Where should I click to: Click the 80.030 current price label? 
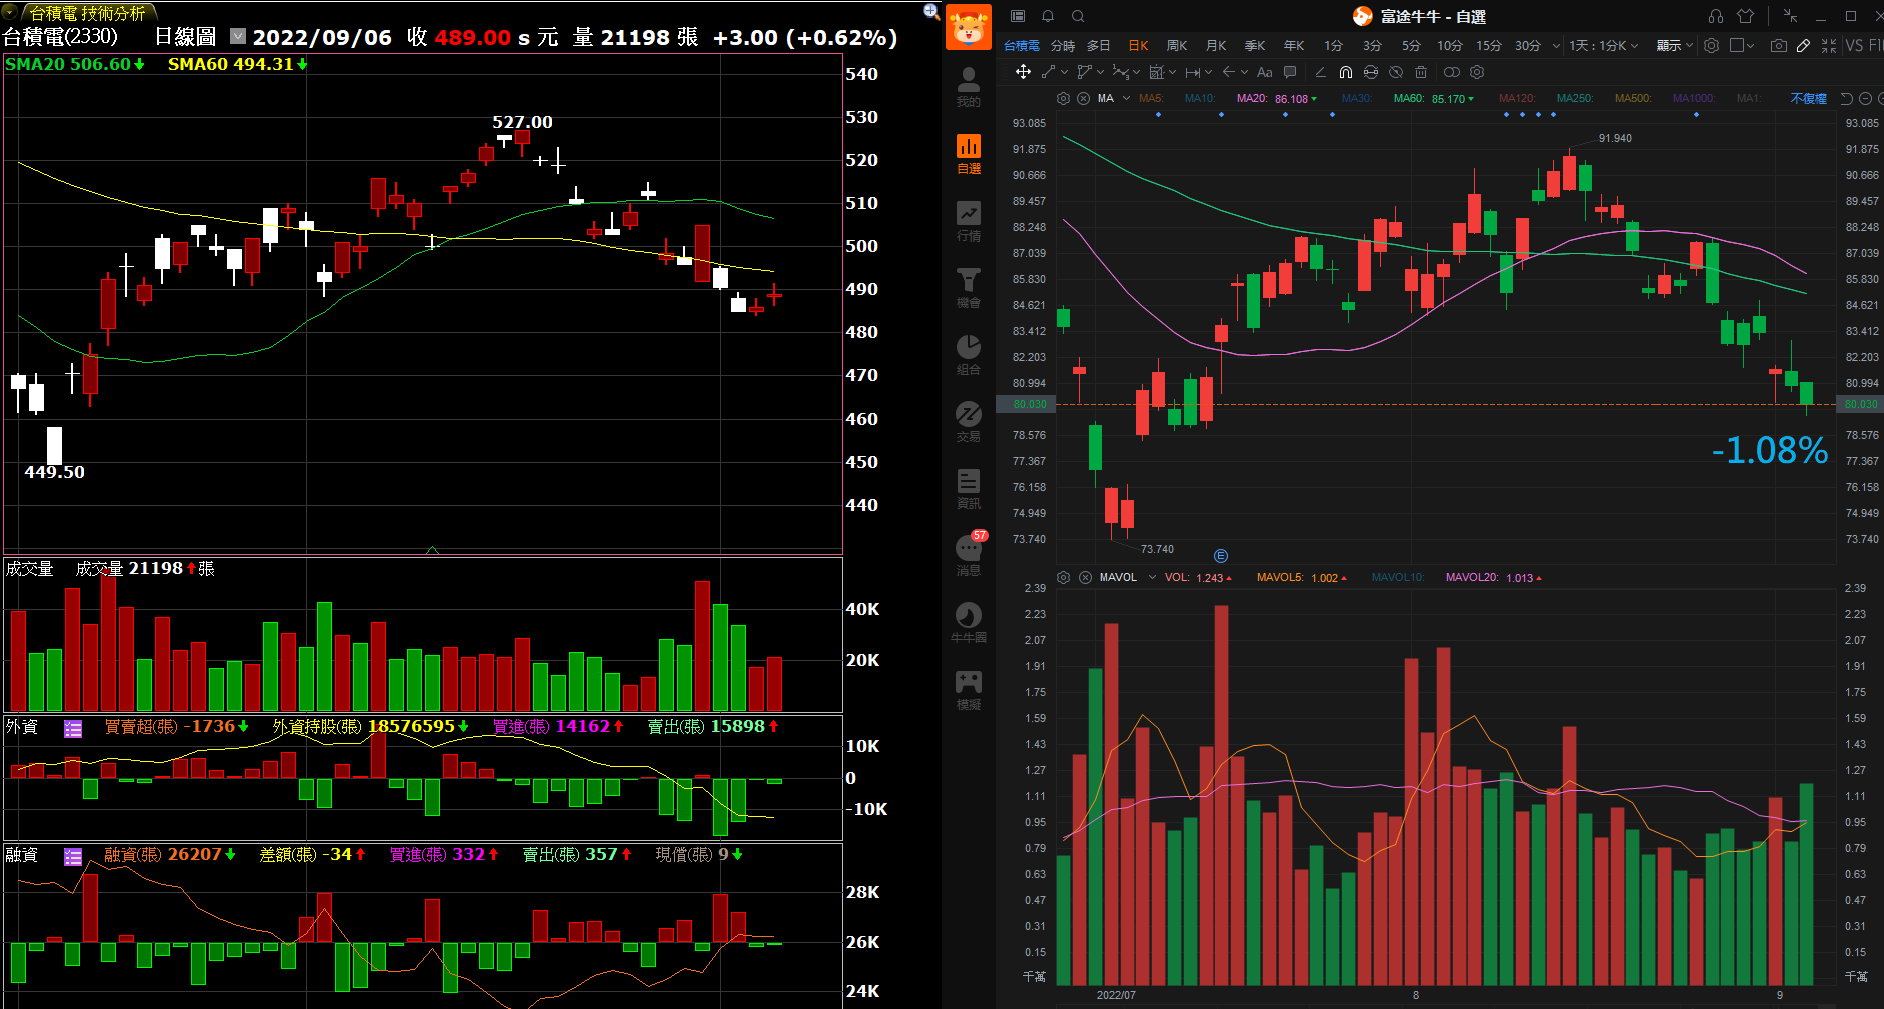pyautogui.click(x=1030, y=404)
